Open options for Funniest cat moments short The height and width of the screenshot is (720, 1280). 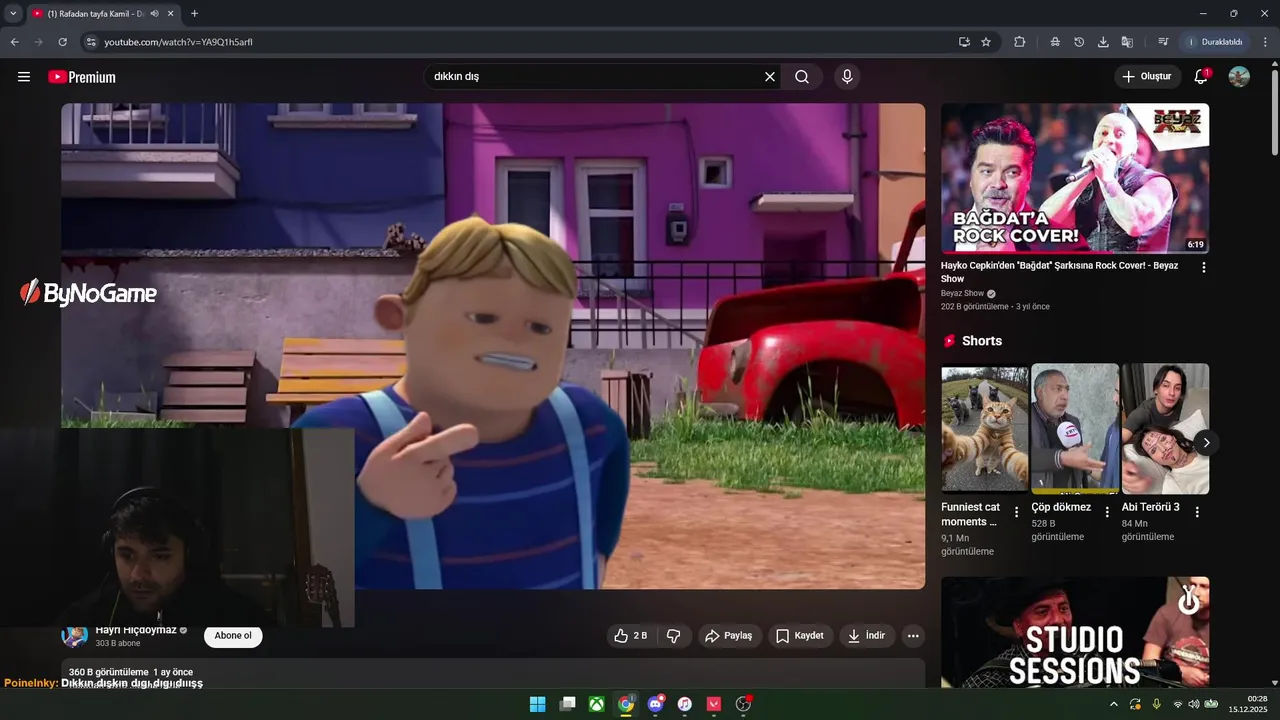(1017, 512)
